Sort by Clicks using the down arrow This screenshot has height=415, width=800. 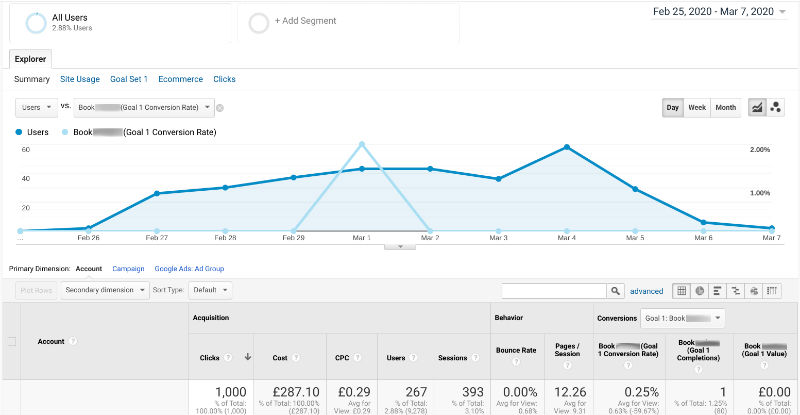(247, 357)
